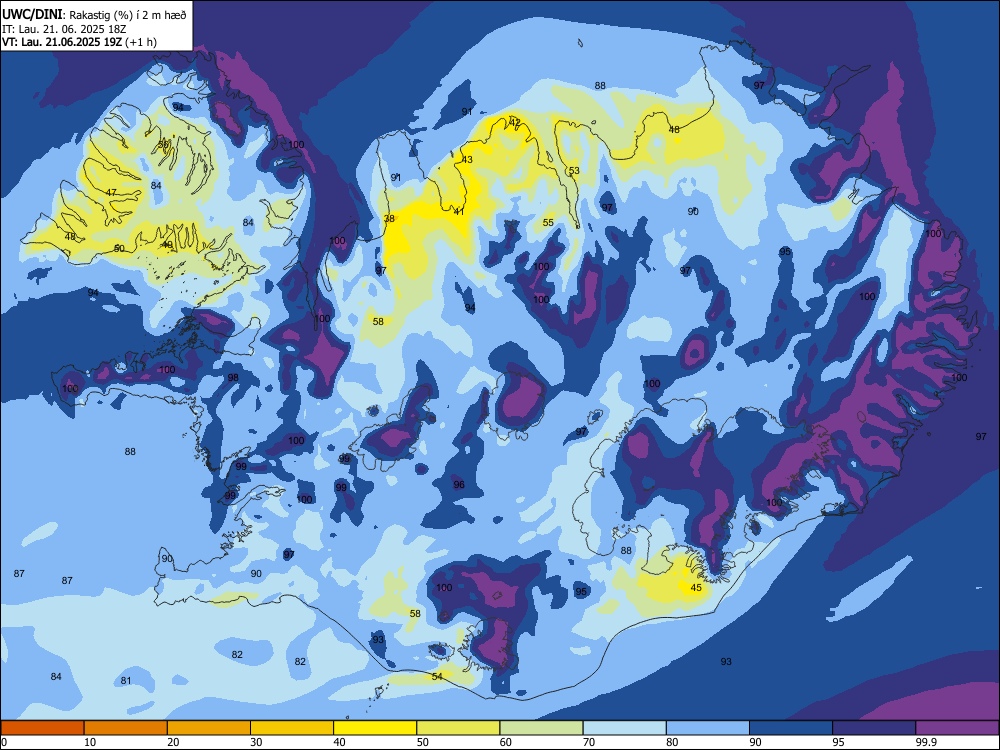
Task: Pick the pale green 60–70 legend swatch
Action: click(541, 728)
